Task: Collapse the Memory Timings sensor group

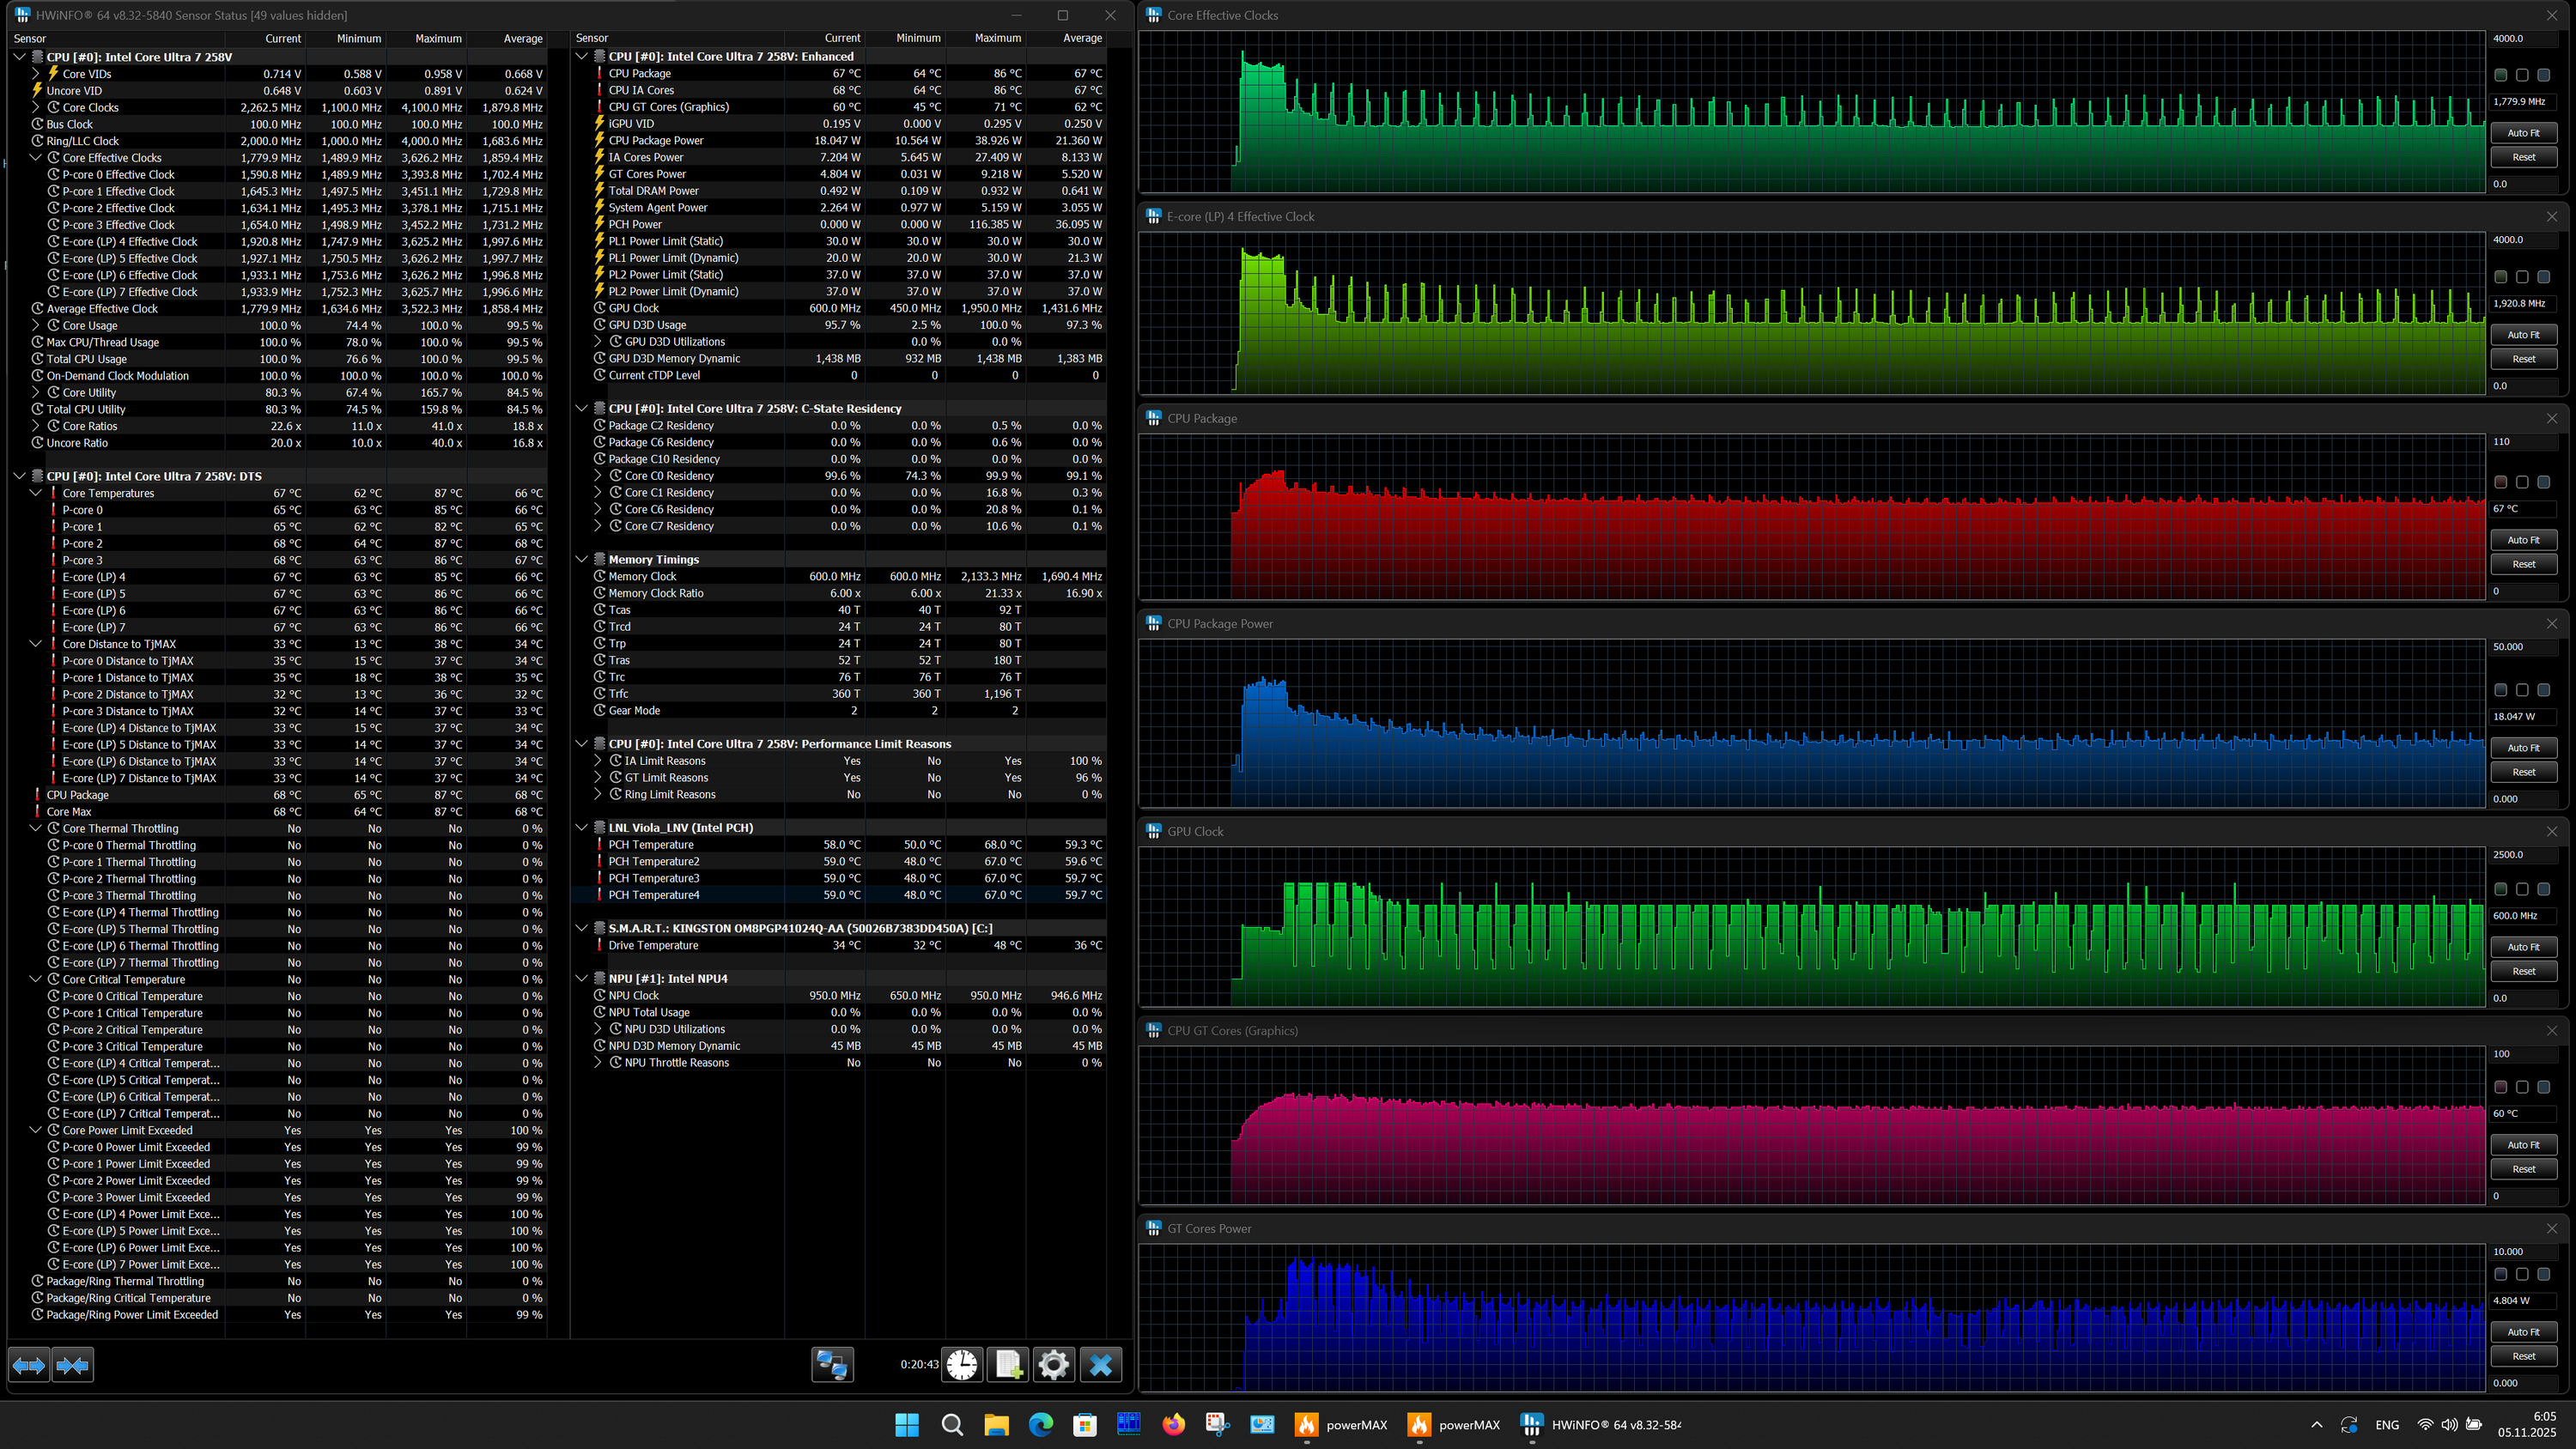Action: point(581,560)
